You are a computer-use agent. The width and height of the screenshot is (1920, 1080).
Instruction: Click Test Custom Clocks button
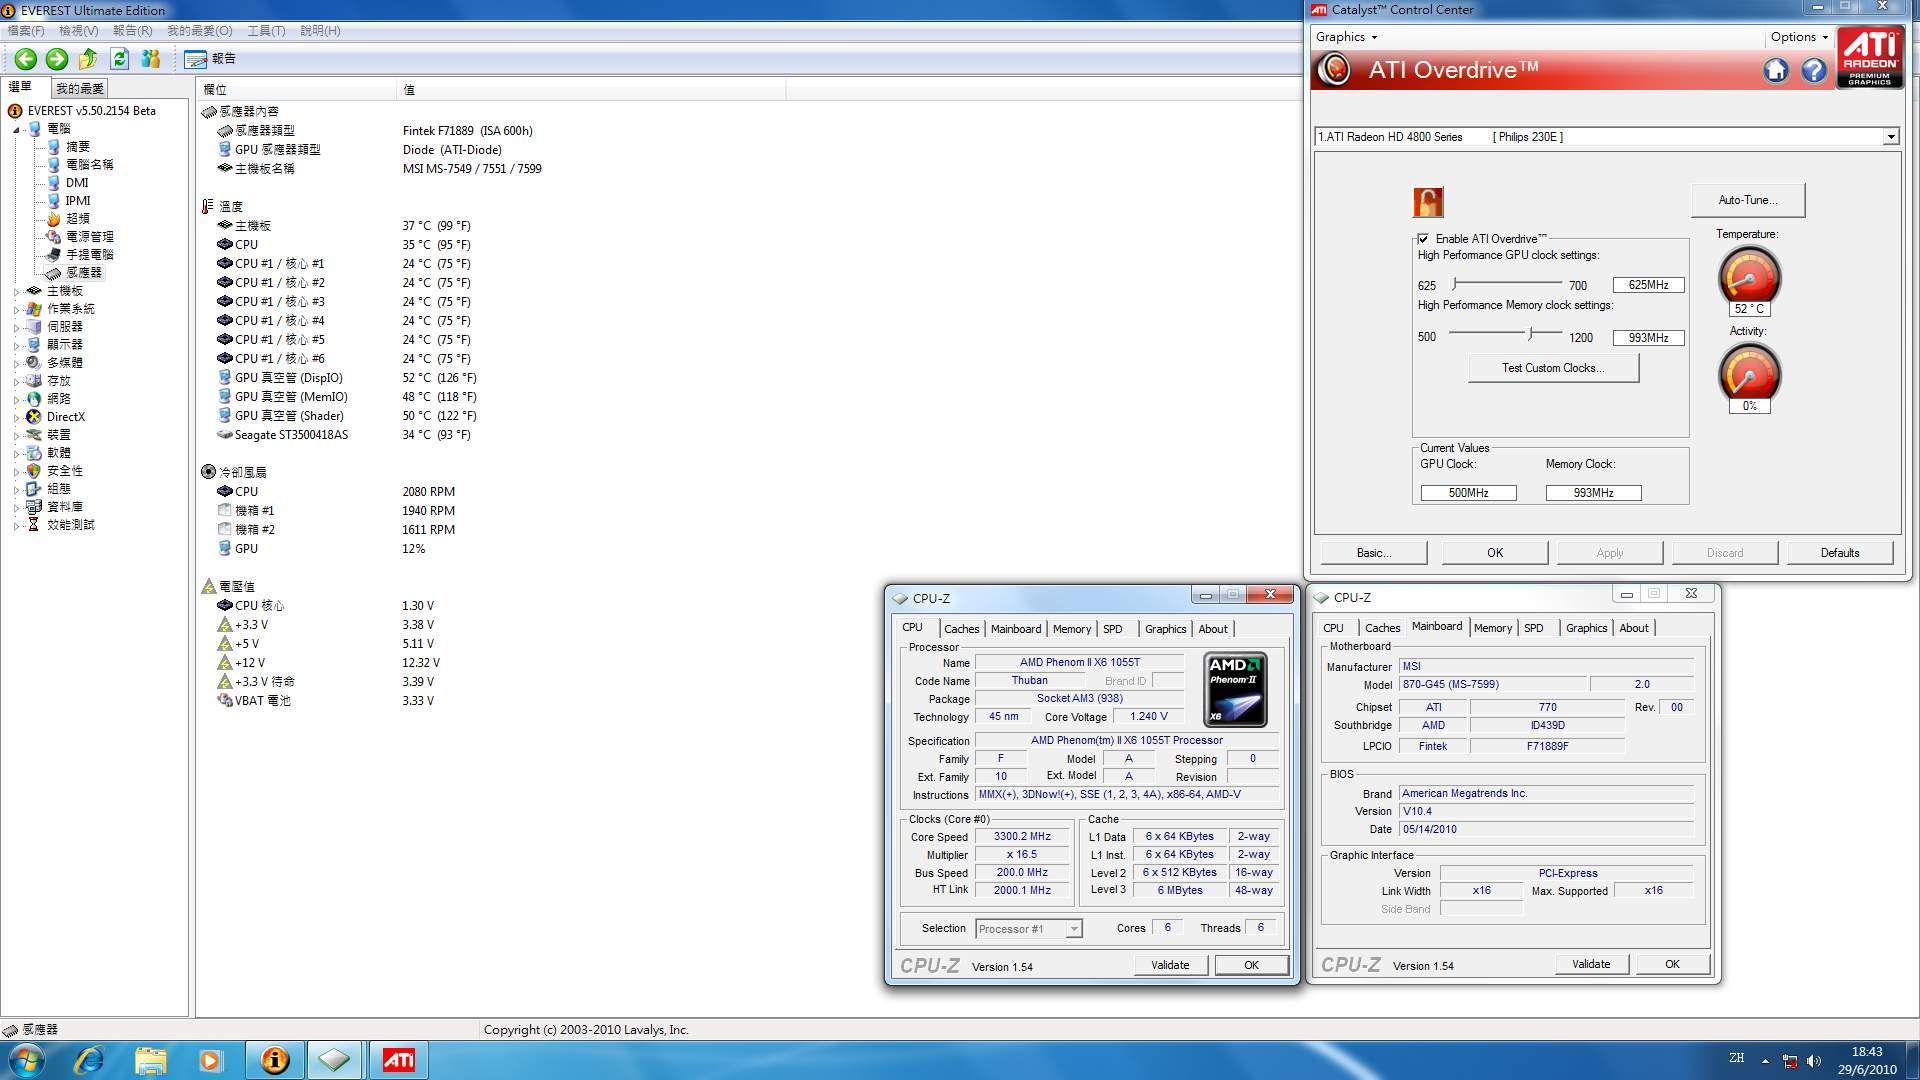(1553, 368)
